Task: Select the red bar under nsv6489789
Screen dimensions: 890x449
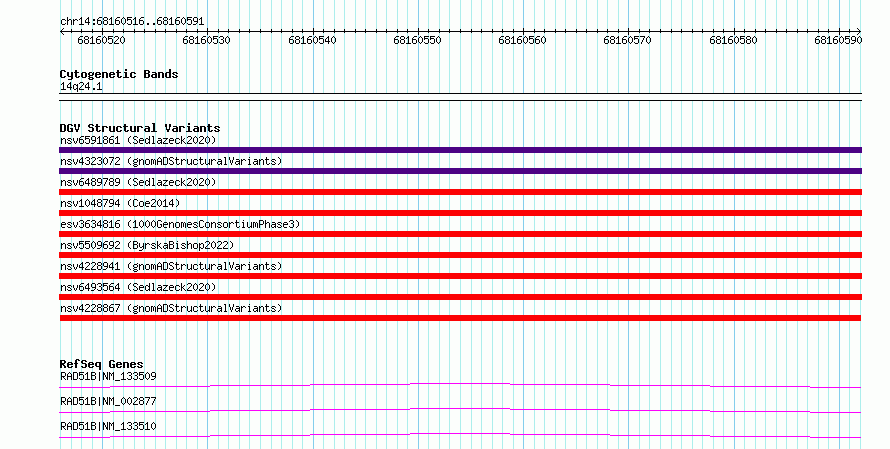Action: (x=460, y=192)
